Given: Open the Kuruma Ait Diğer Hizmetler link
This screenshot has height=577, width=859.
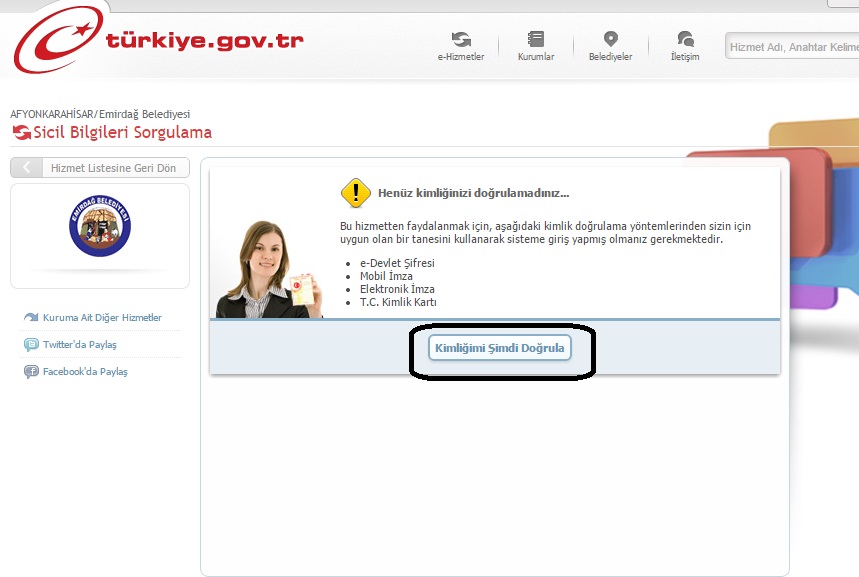Looking at the screenshot, I should click(x=102, y=318).
